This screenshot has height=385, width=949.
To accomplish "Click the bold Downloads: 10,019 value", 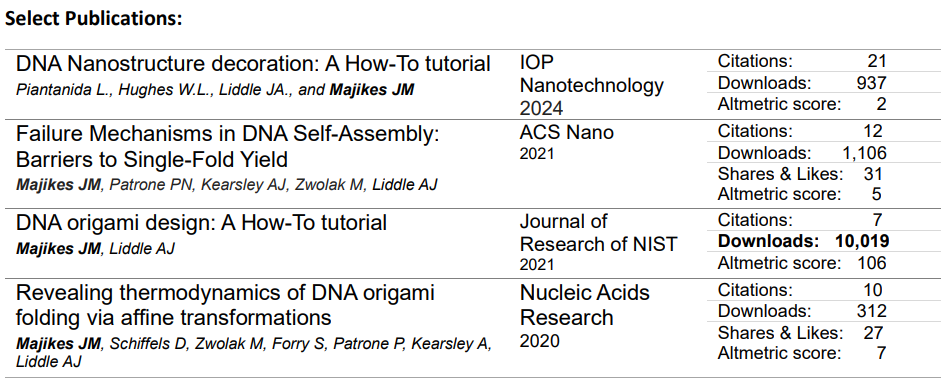I will (x=803, y=241).
